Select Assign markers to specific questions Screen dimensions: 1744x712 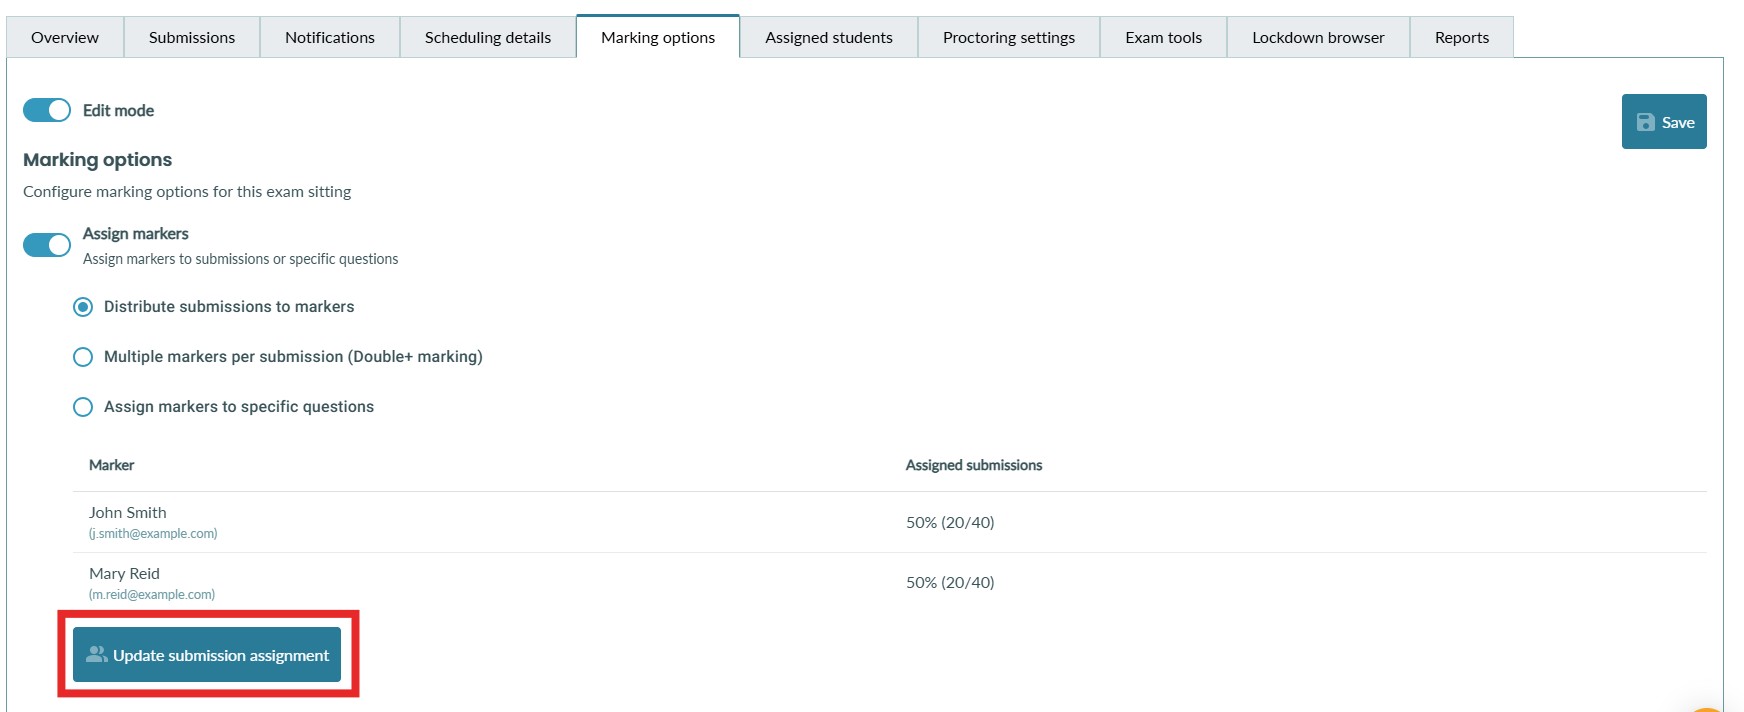tap(83, 407)
